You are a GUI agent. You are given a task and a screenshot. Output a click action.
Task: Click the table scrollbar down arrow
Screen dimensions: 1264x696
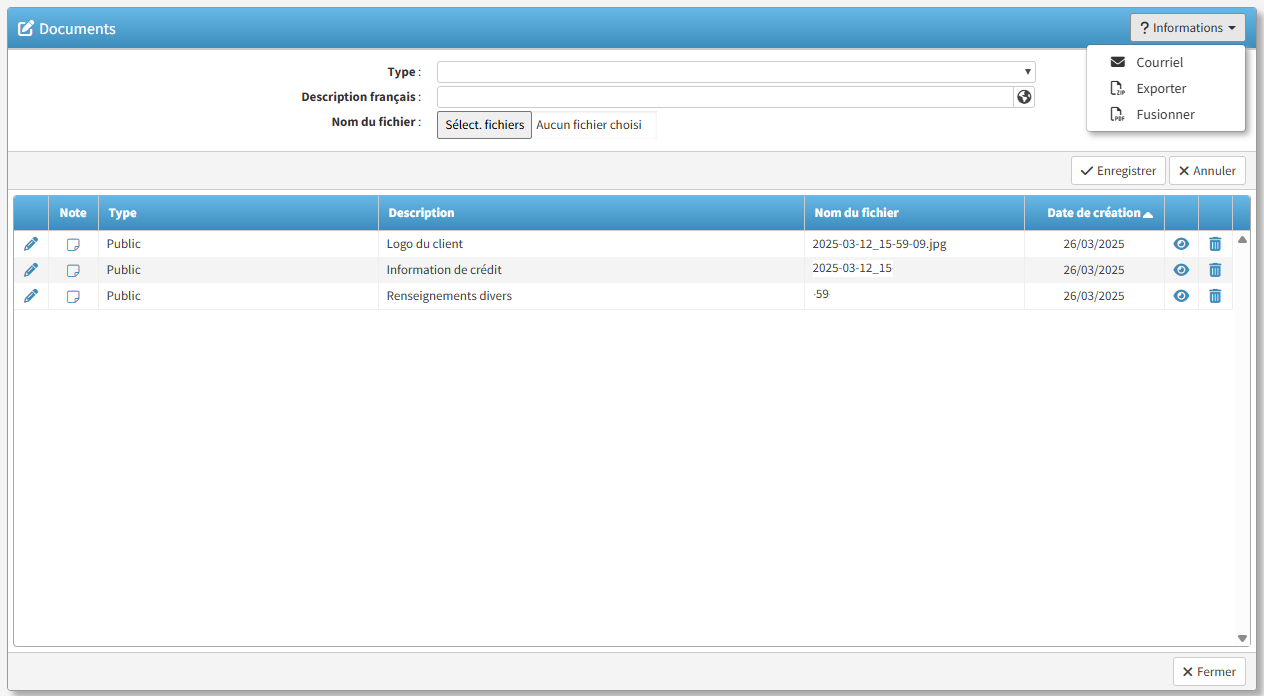[x=1242, y=638]
